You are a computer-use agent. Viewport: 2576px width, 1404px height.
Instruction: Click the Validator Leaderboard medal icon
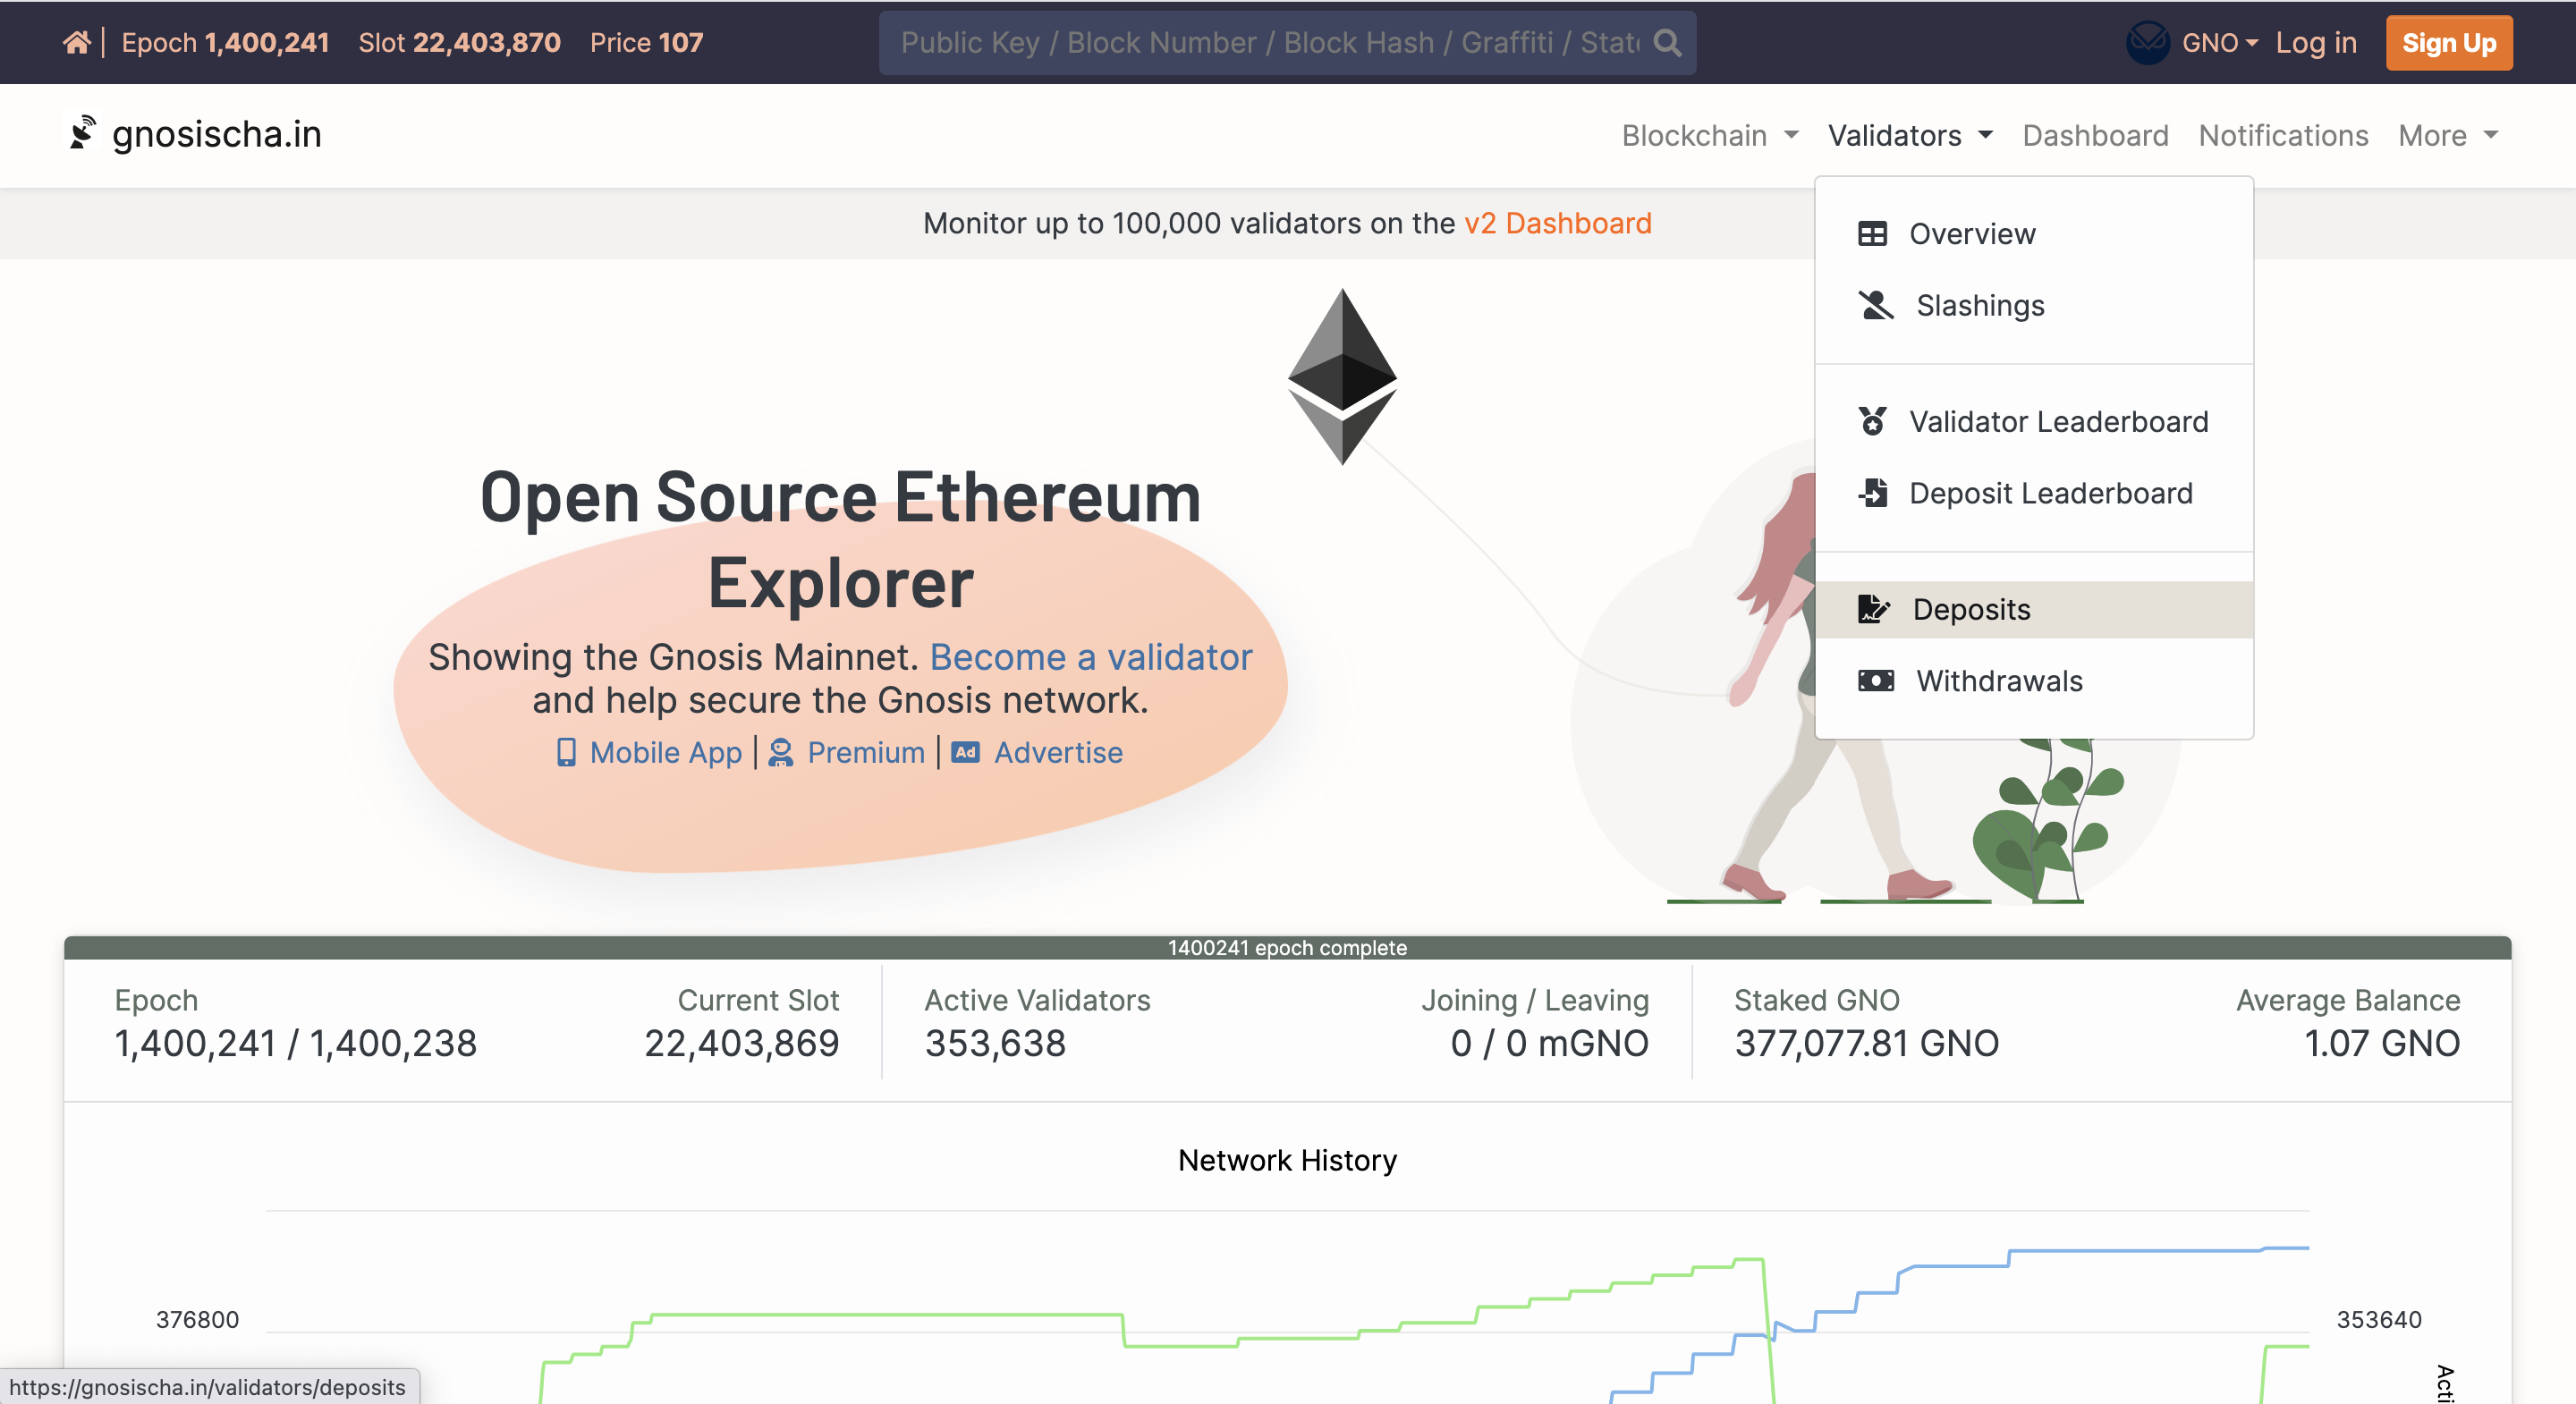pyautogui.click(x=1875, y=421)
